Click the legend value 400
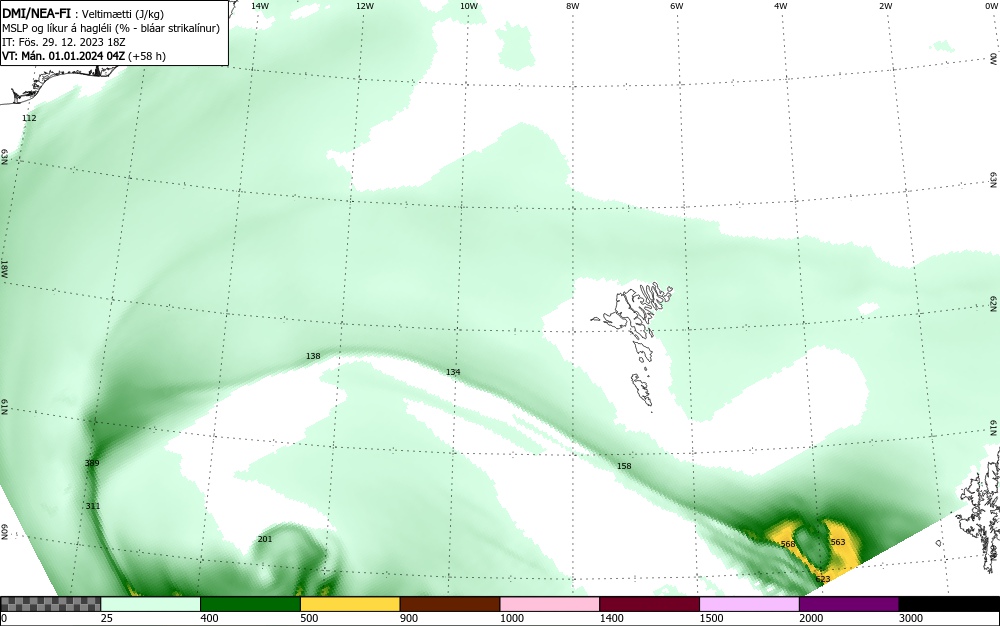This screenshot has width=1000, height=626. click(210, 618)
